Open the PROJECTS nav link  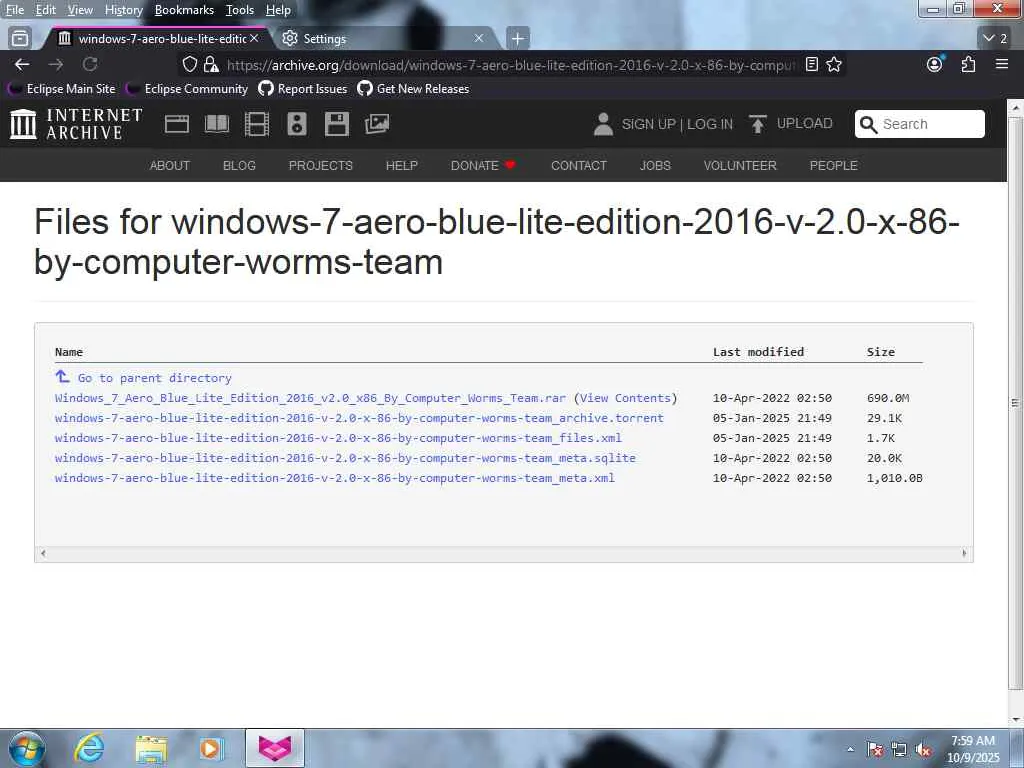pyautogui.click(x=321, y=165)
